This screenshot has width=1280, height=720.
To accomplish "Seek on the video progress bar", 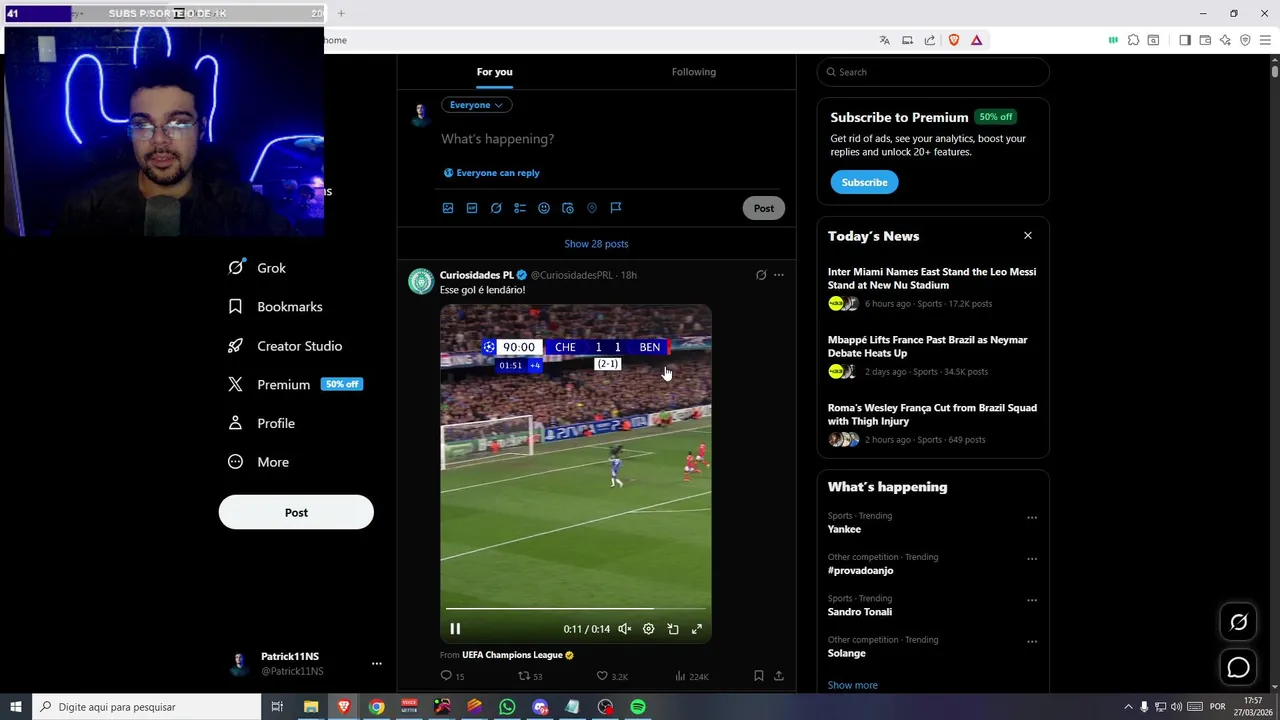I will coord(576,608).
